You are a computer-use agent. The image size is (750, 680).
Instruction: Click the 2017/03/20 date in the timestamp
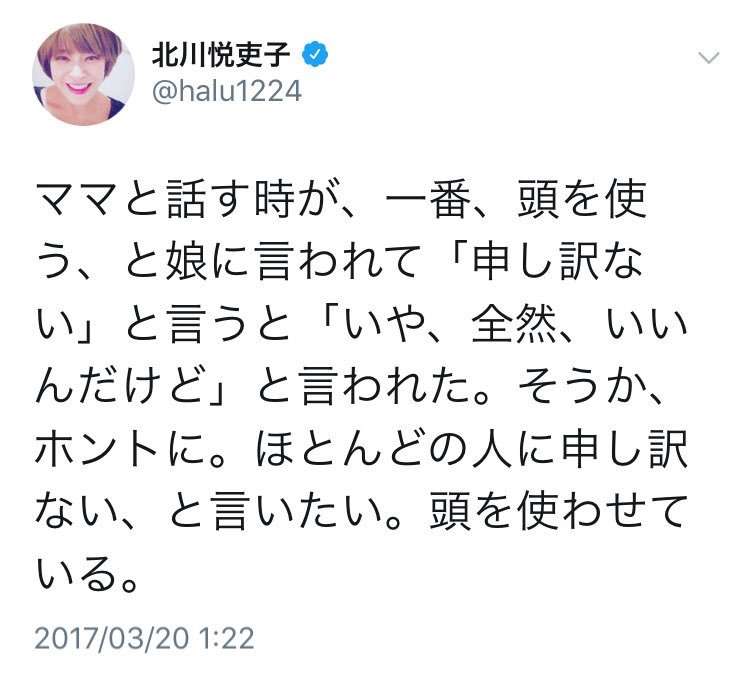tap(112, 638)
